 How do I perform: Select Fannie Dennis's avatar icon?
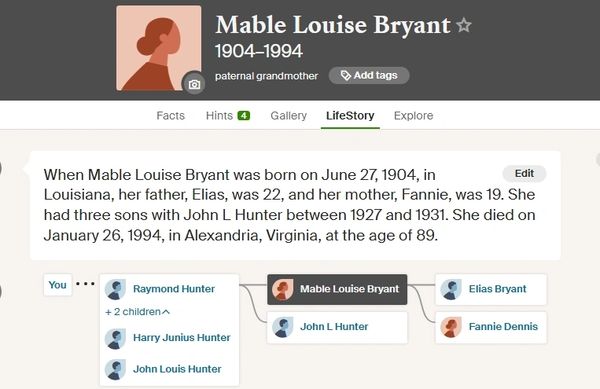(x=451, y=327)
